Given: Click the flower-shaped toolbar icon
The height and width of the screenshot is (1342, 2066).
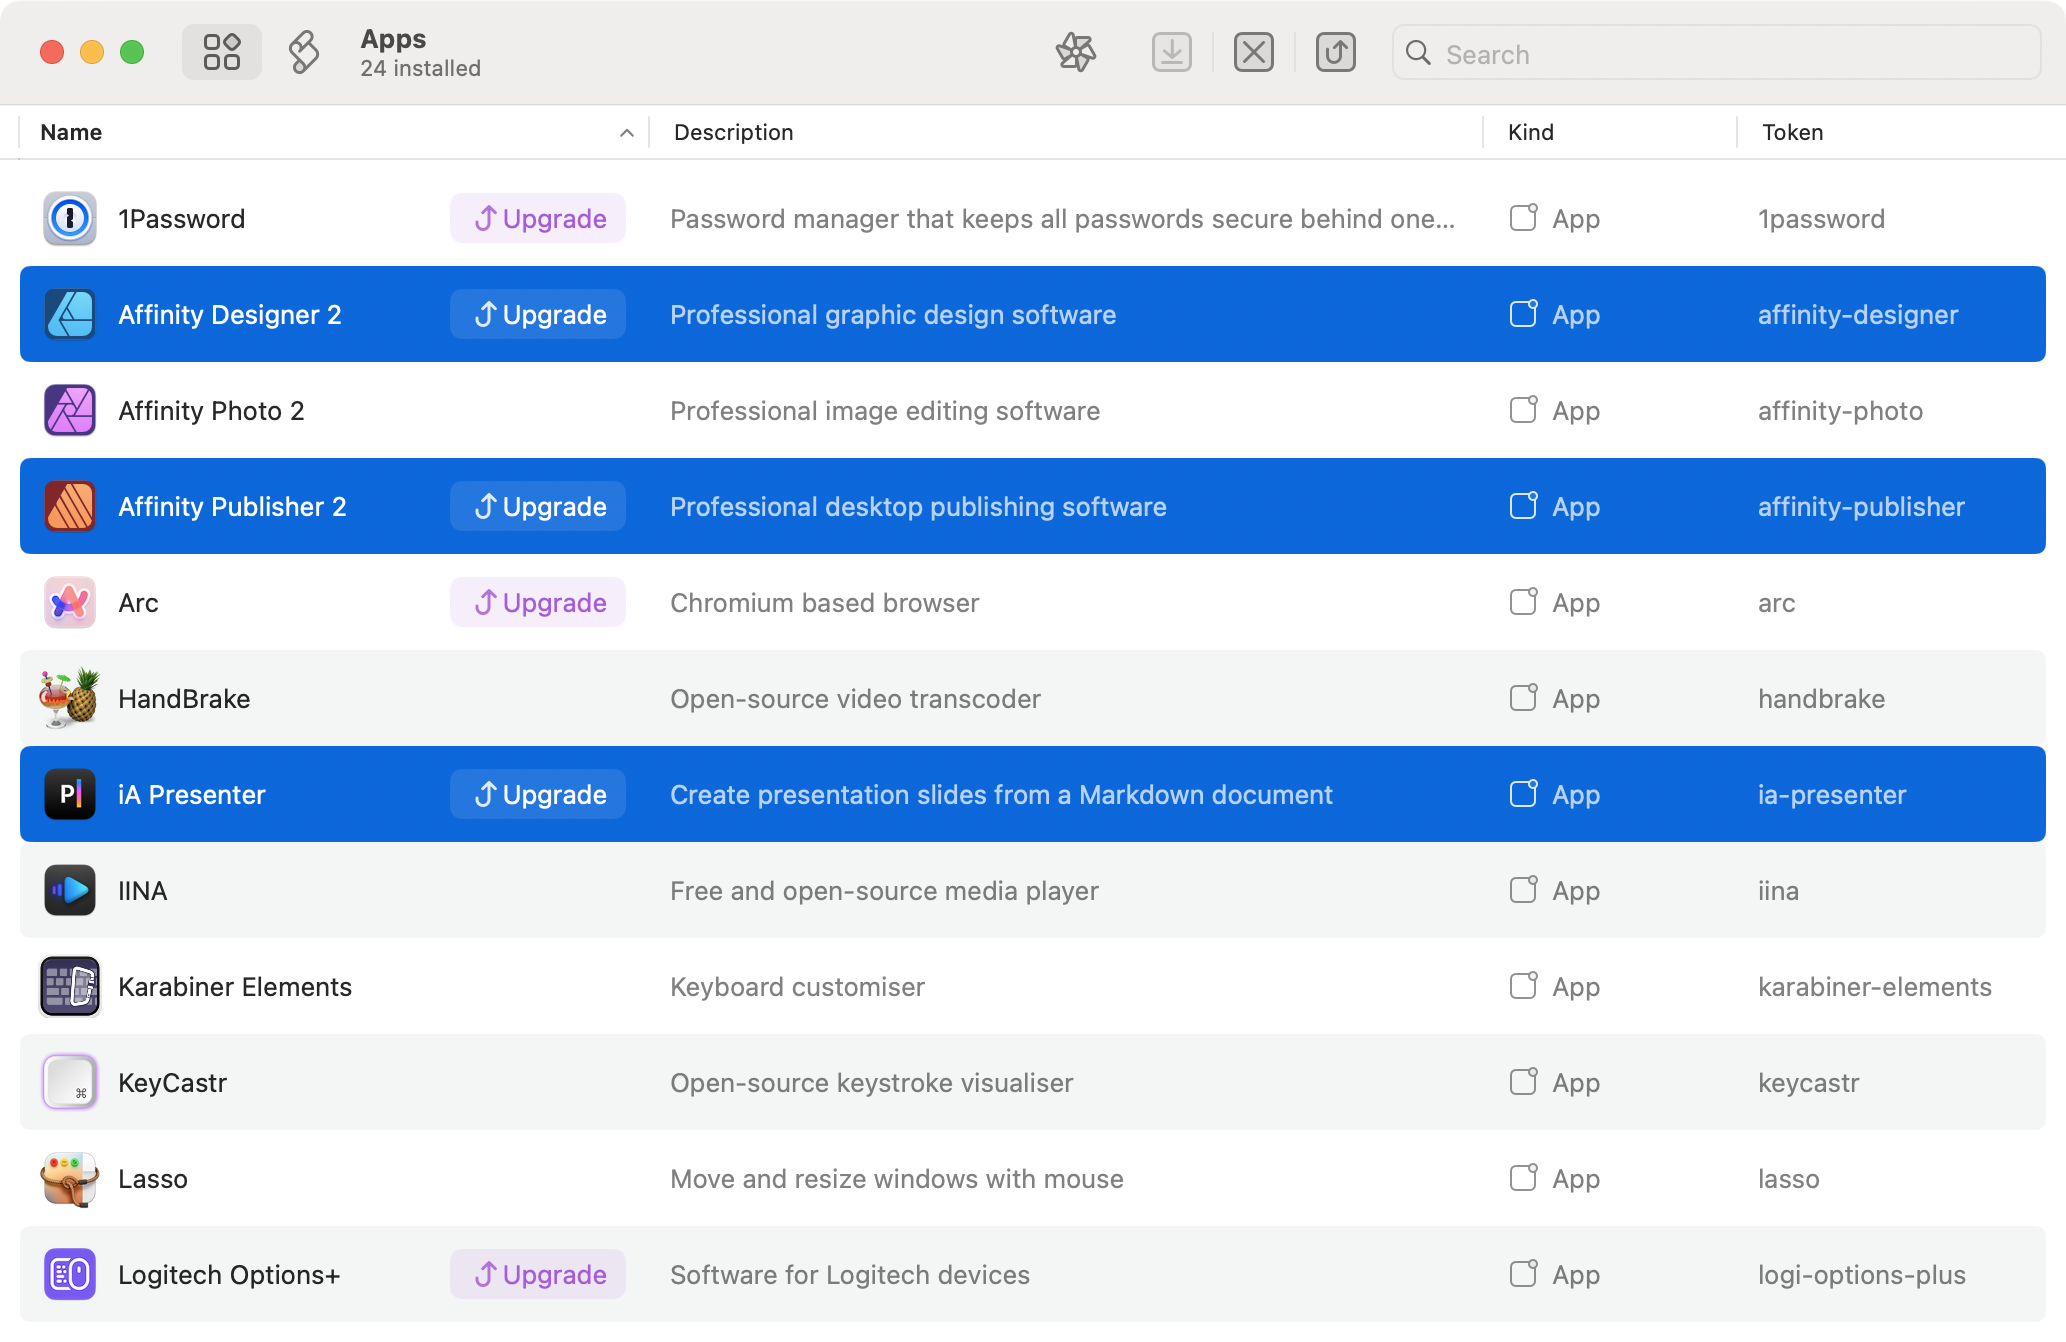Looking at the screenshot, I should 1076,52.
